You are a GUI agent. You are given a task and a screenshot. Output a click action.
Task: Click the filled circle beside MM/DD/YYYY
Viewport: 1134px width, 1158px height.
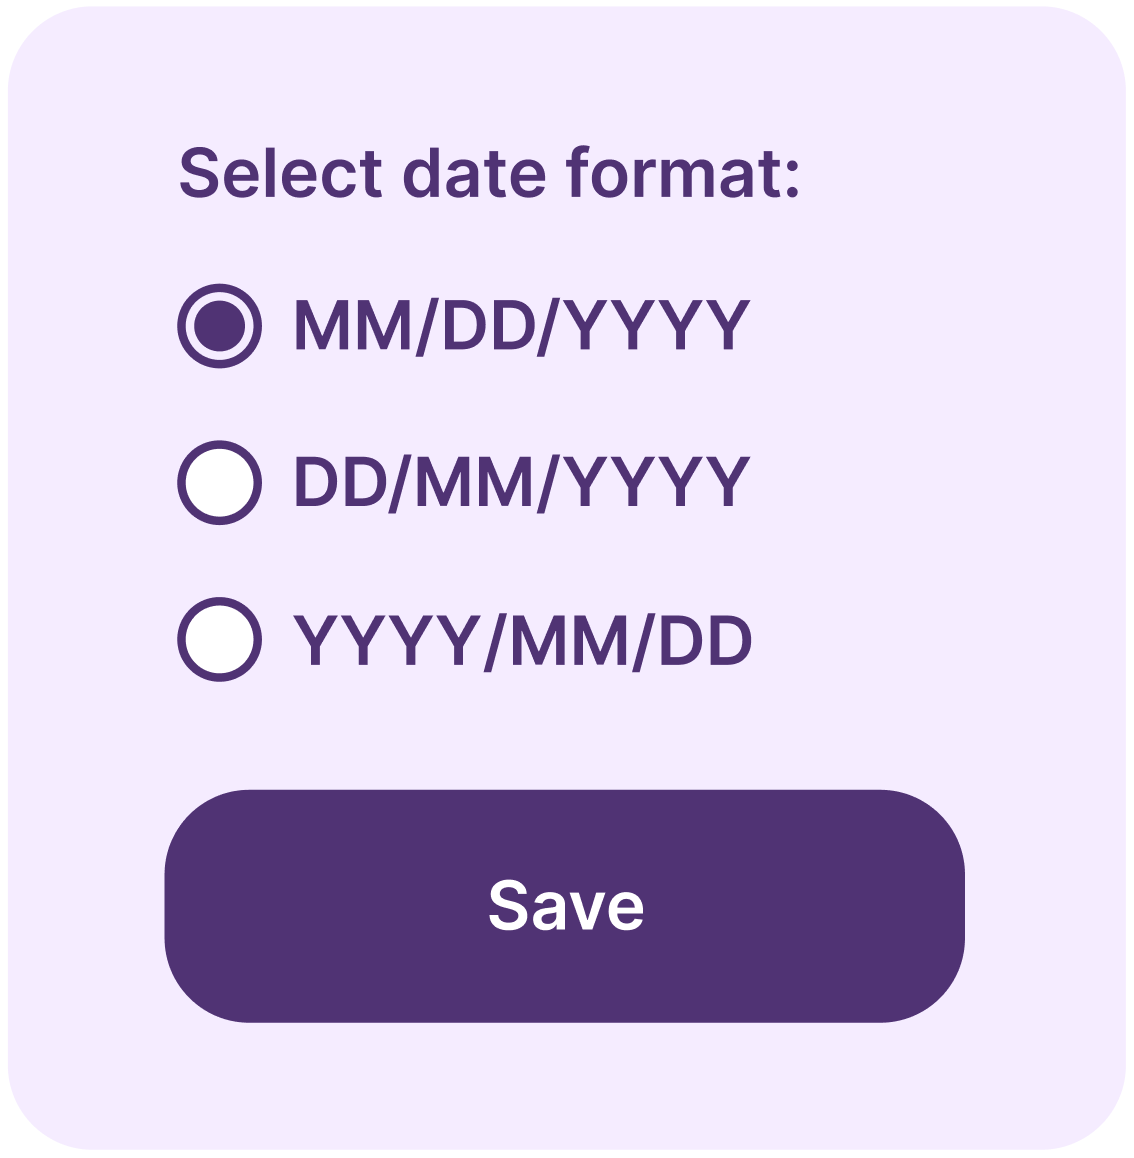(220, 326)
